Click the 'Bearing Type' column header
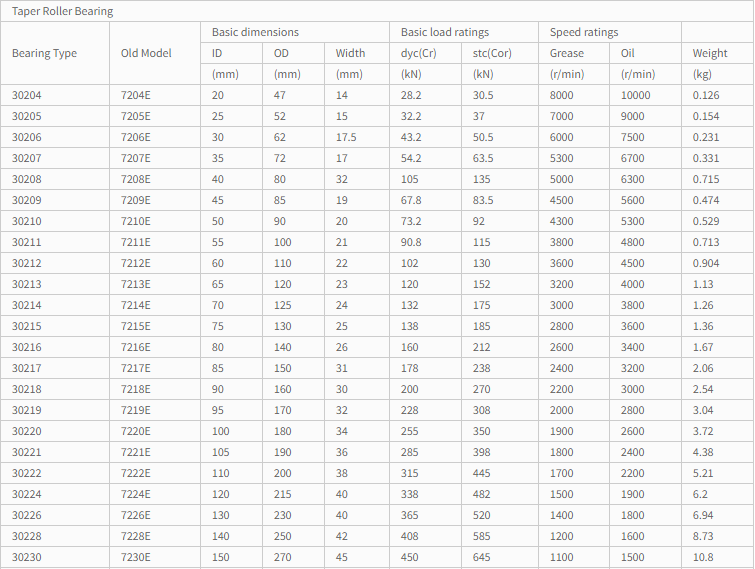755x569 pixels. (x=44, y=53)
